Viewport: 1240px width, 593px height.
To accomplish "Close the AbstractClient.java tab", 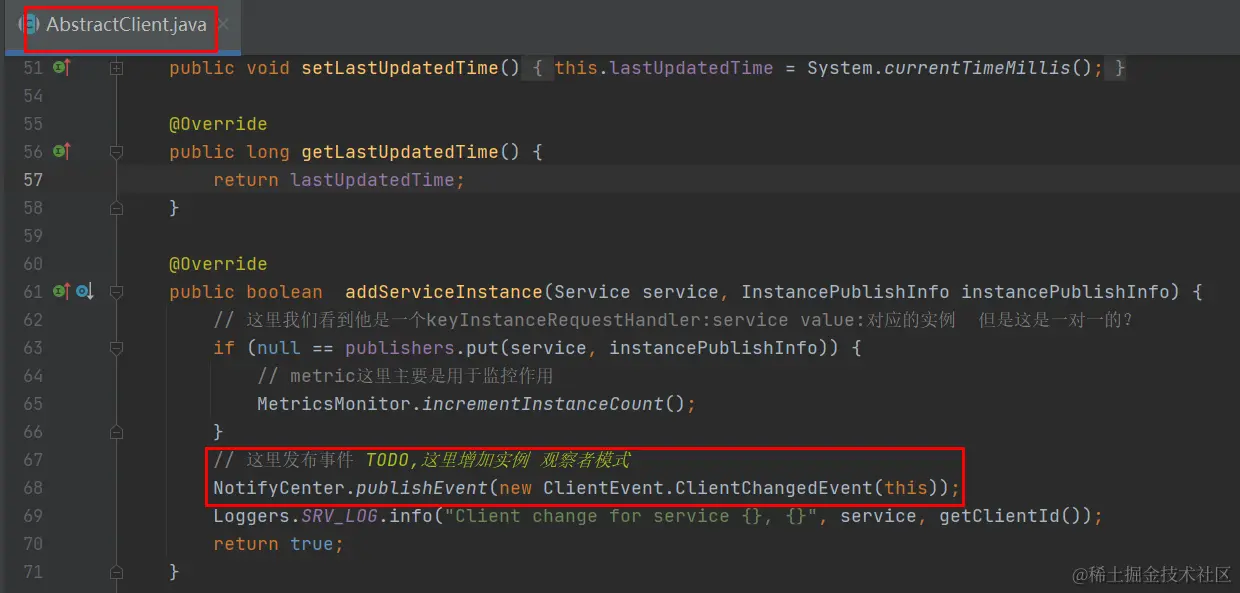I will point(222,24).
